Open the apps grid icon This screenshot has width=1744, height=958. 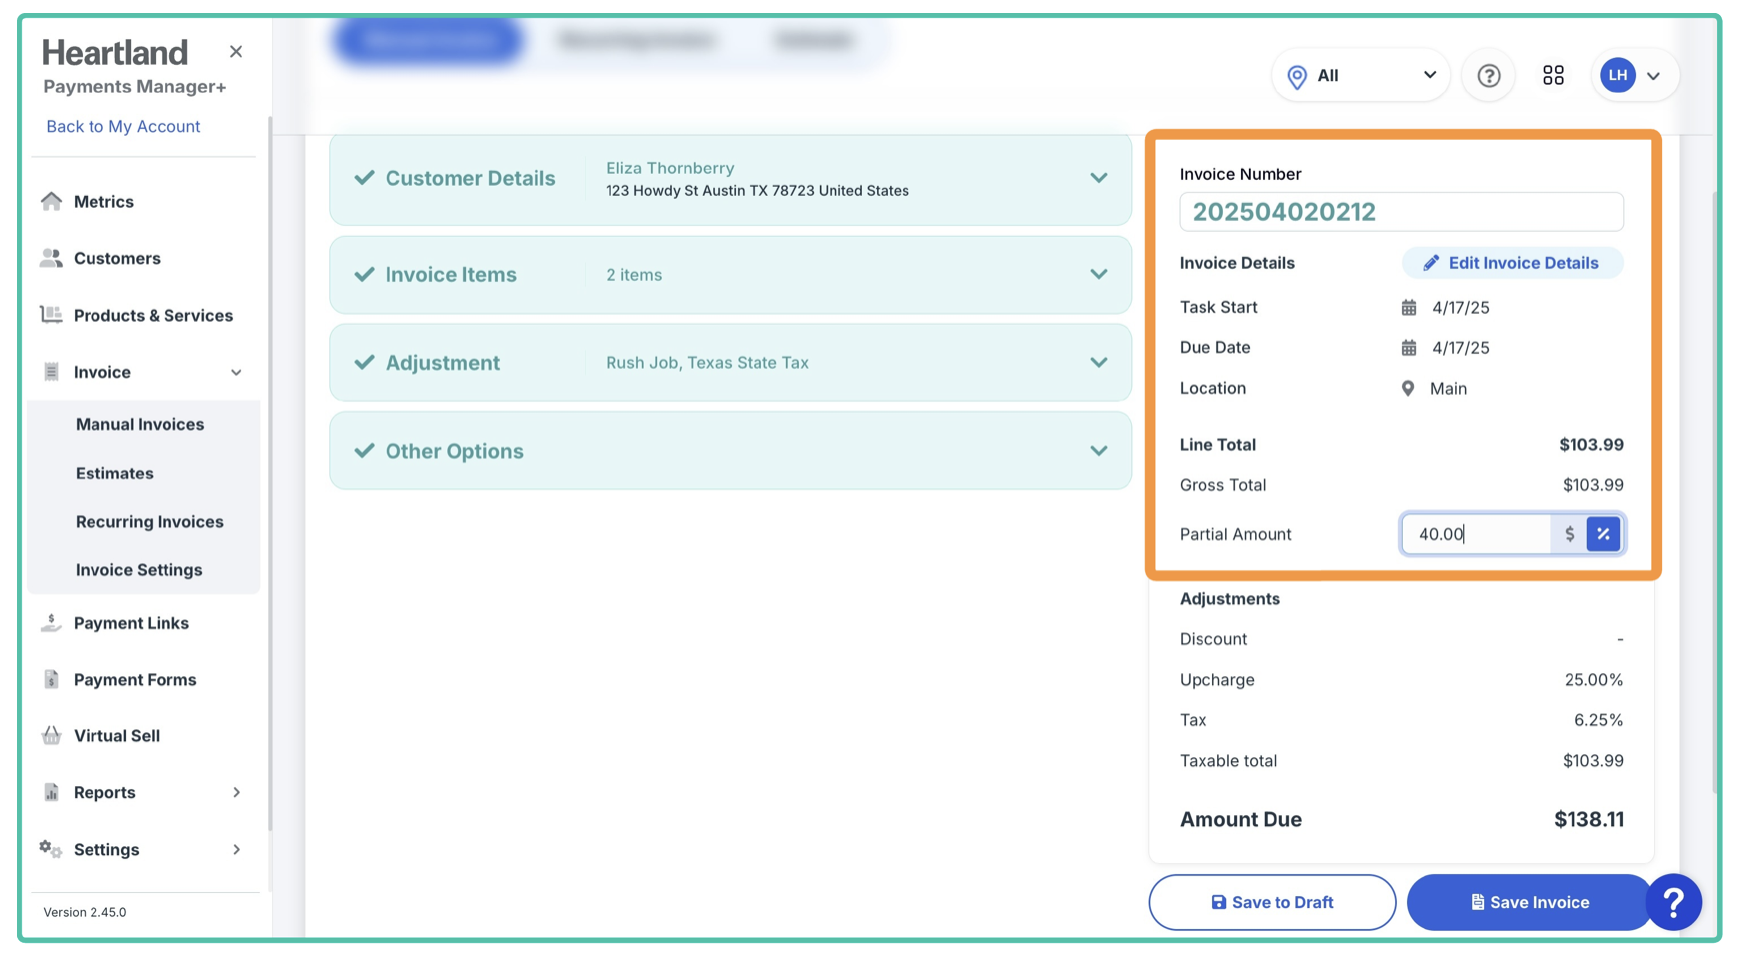1552,76
